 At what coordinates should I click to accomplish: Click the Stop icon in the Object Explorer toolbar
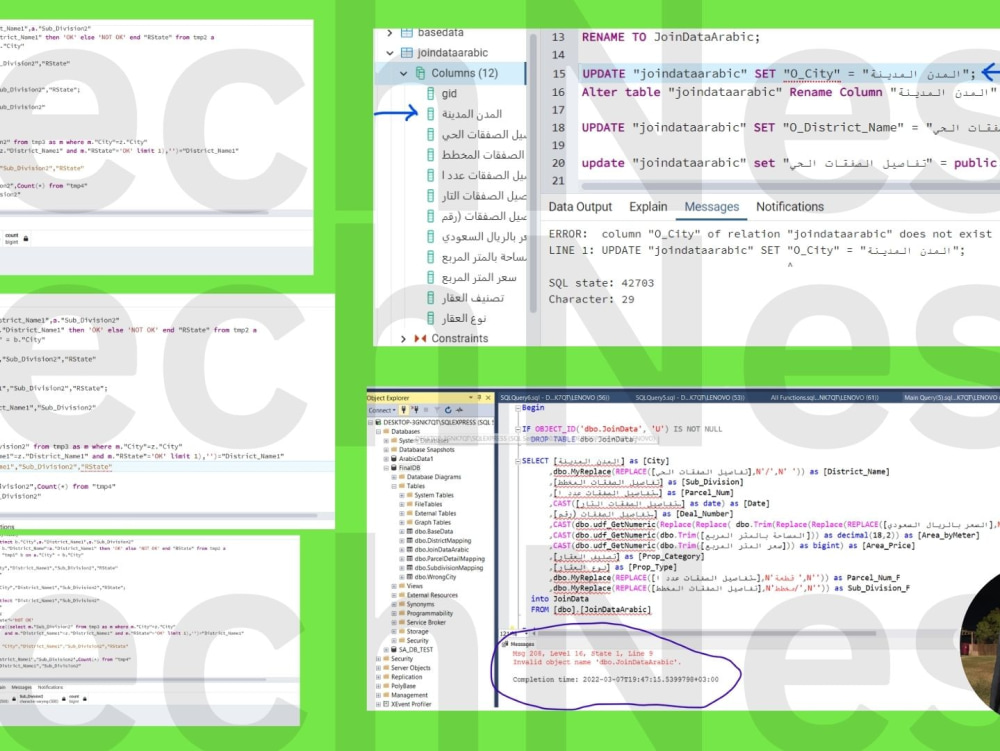(x=426, y=410)
